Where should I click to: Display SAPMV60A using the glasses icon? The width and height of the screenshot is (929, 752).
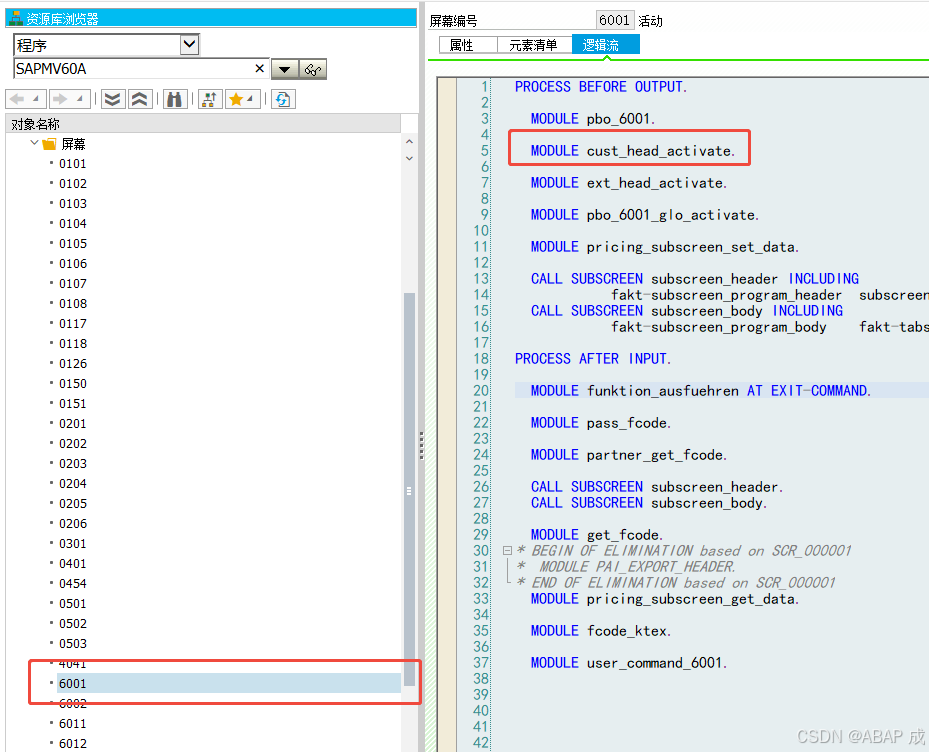[x=311, y=68]
